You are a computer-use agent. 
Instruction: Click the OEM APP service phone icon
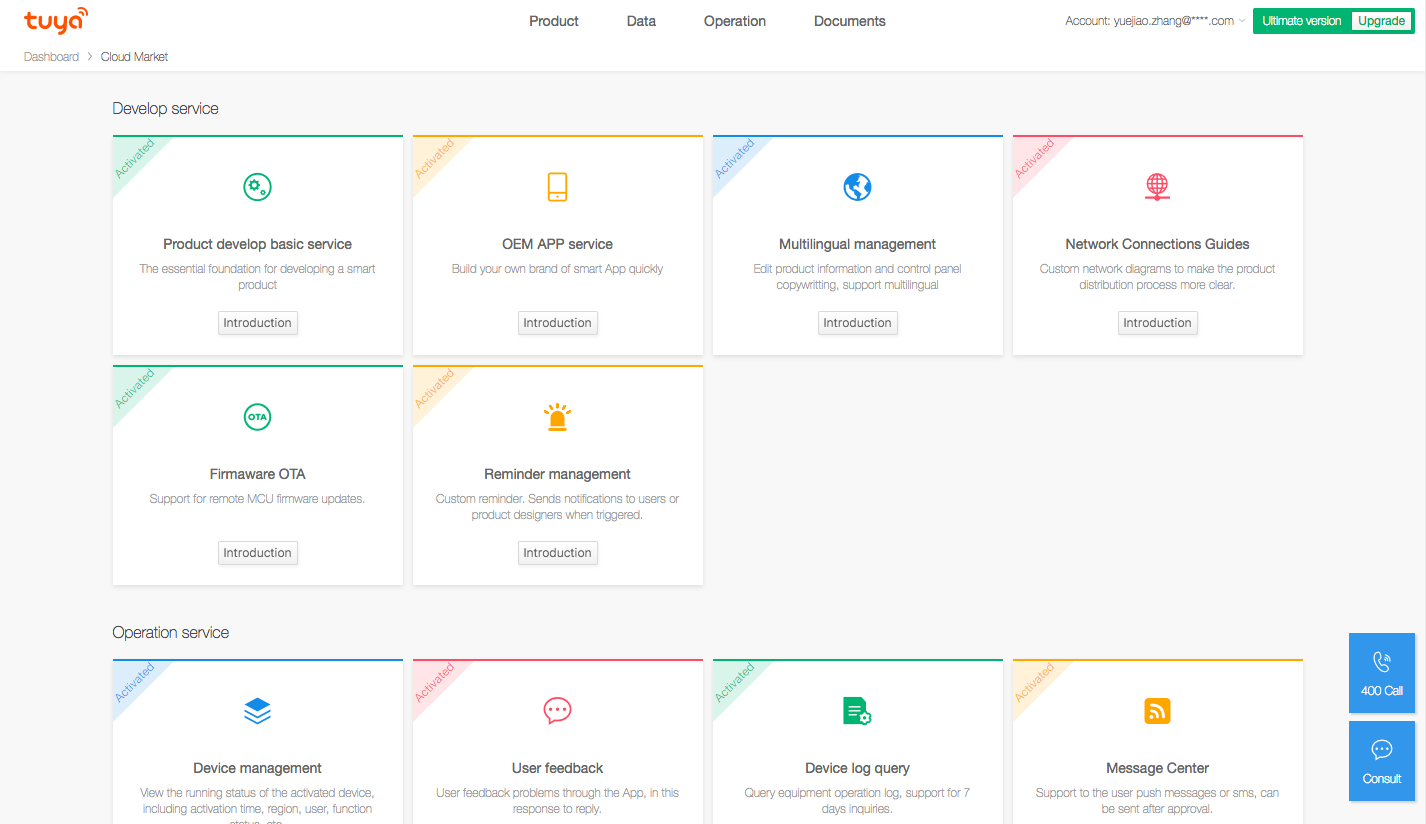point(557,187)
